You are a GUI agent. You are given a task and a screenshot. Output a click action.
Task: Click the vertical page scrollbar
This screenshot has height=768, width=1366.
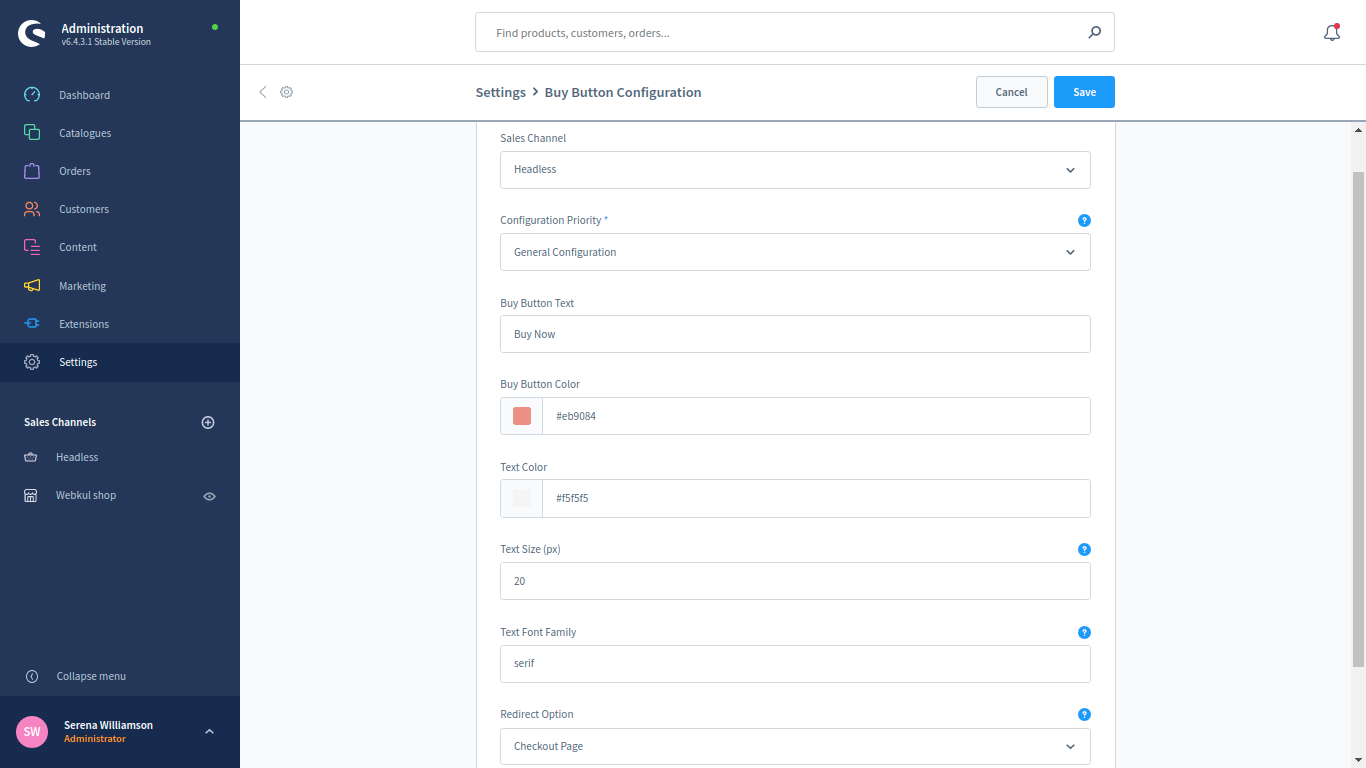(x=1358, y=419)
